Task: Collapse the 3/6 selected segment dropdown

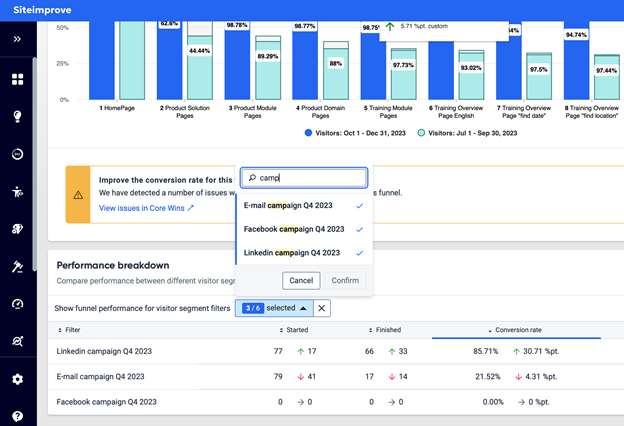Action: point(274,308)
